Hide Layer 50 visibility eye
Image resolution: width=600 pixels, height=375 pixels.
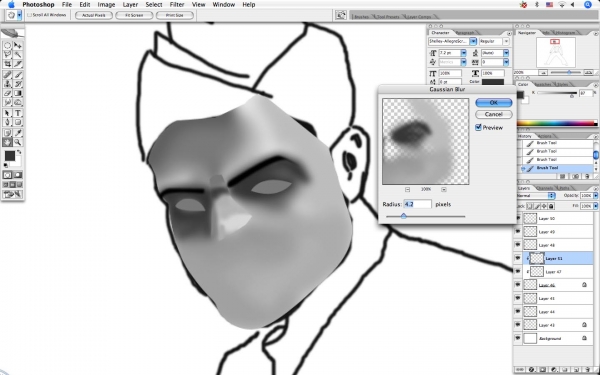(x=518, y=218)
